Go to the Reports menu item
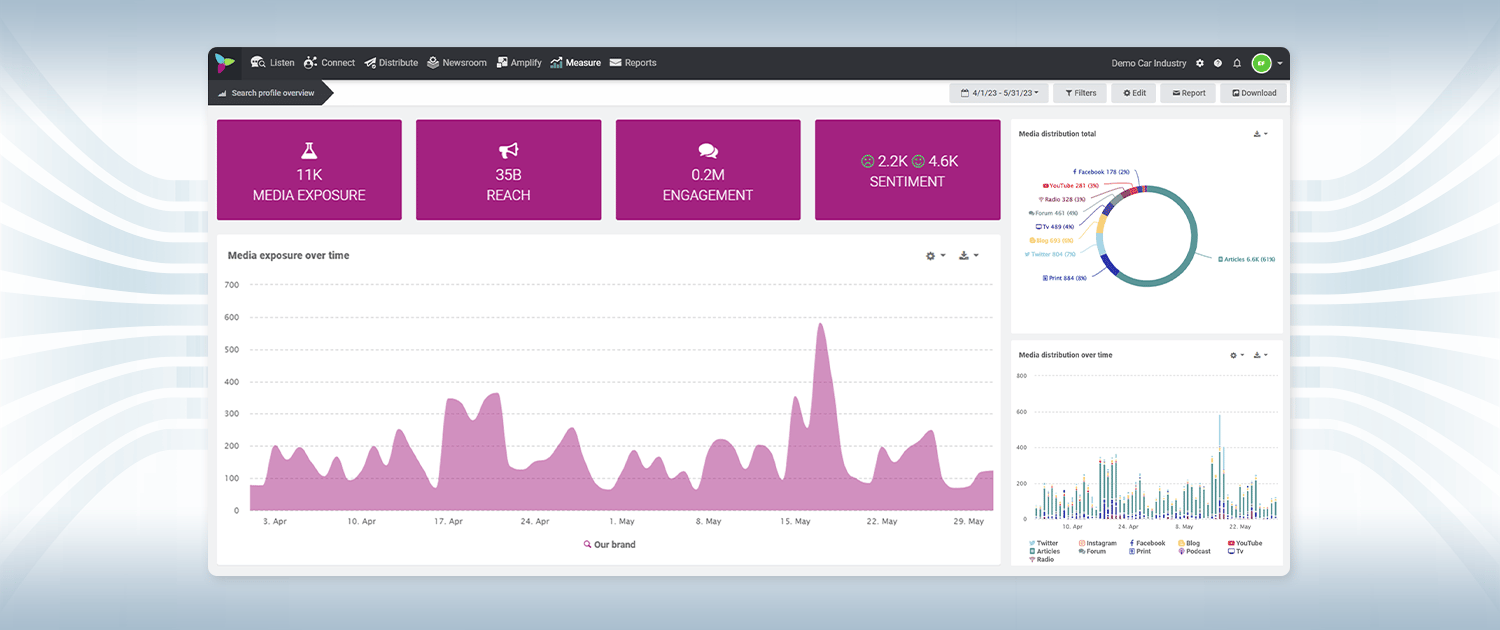This screenshot has height=630, width=1500. 633,63
